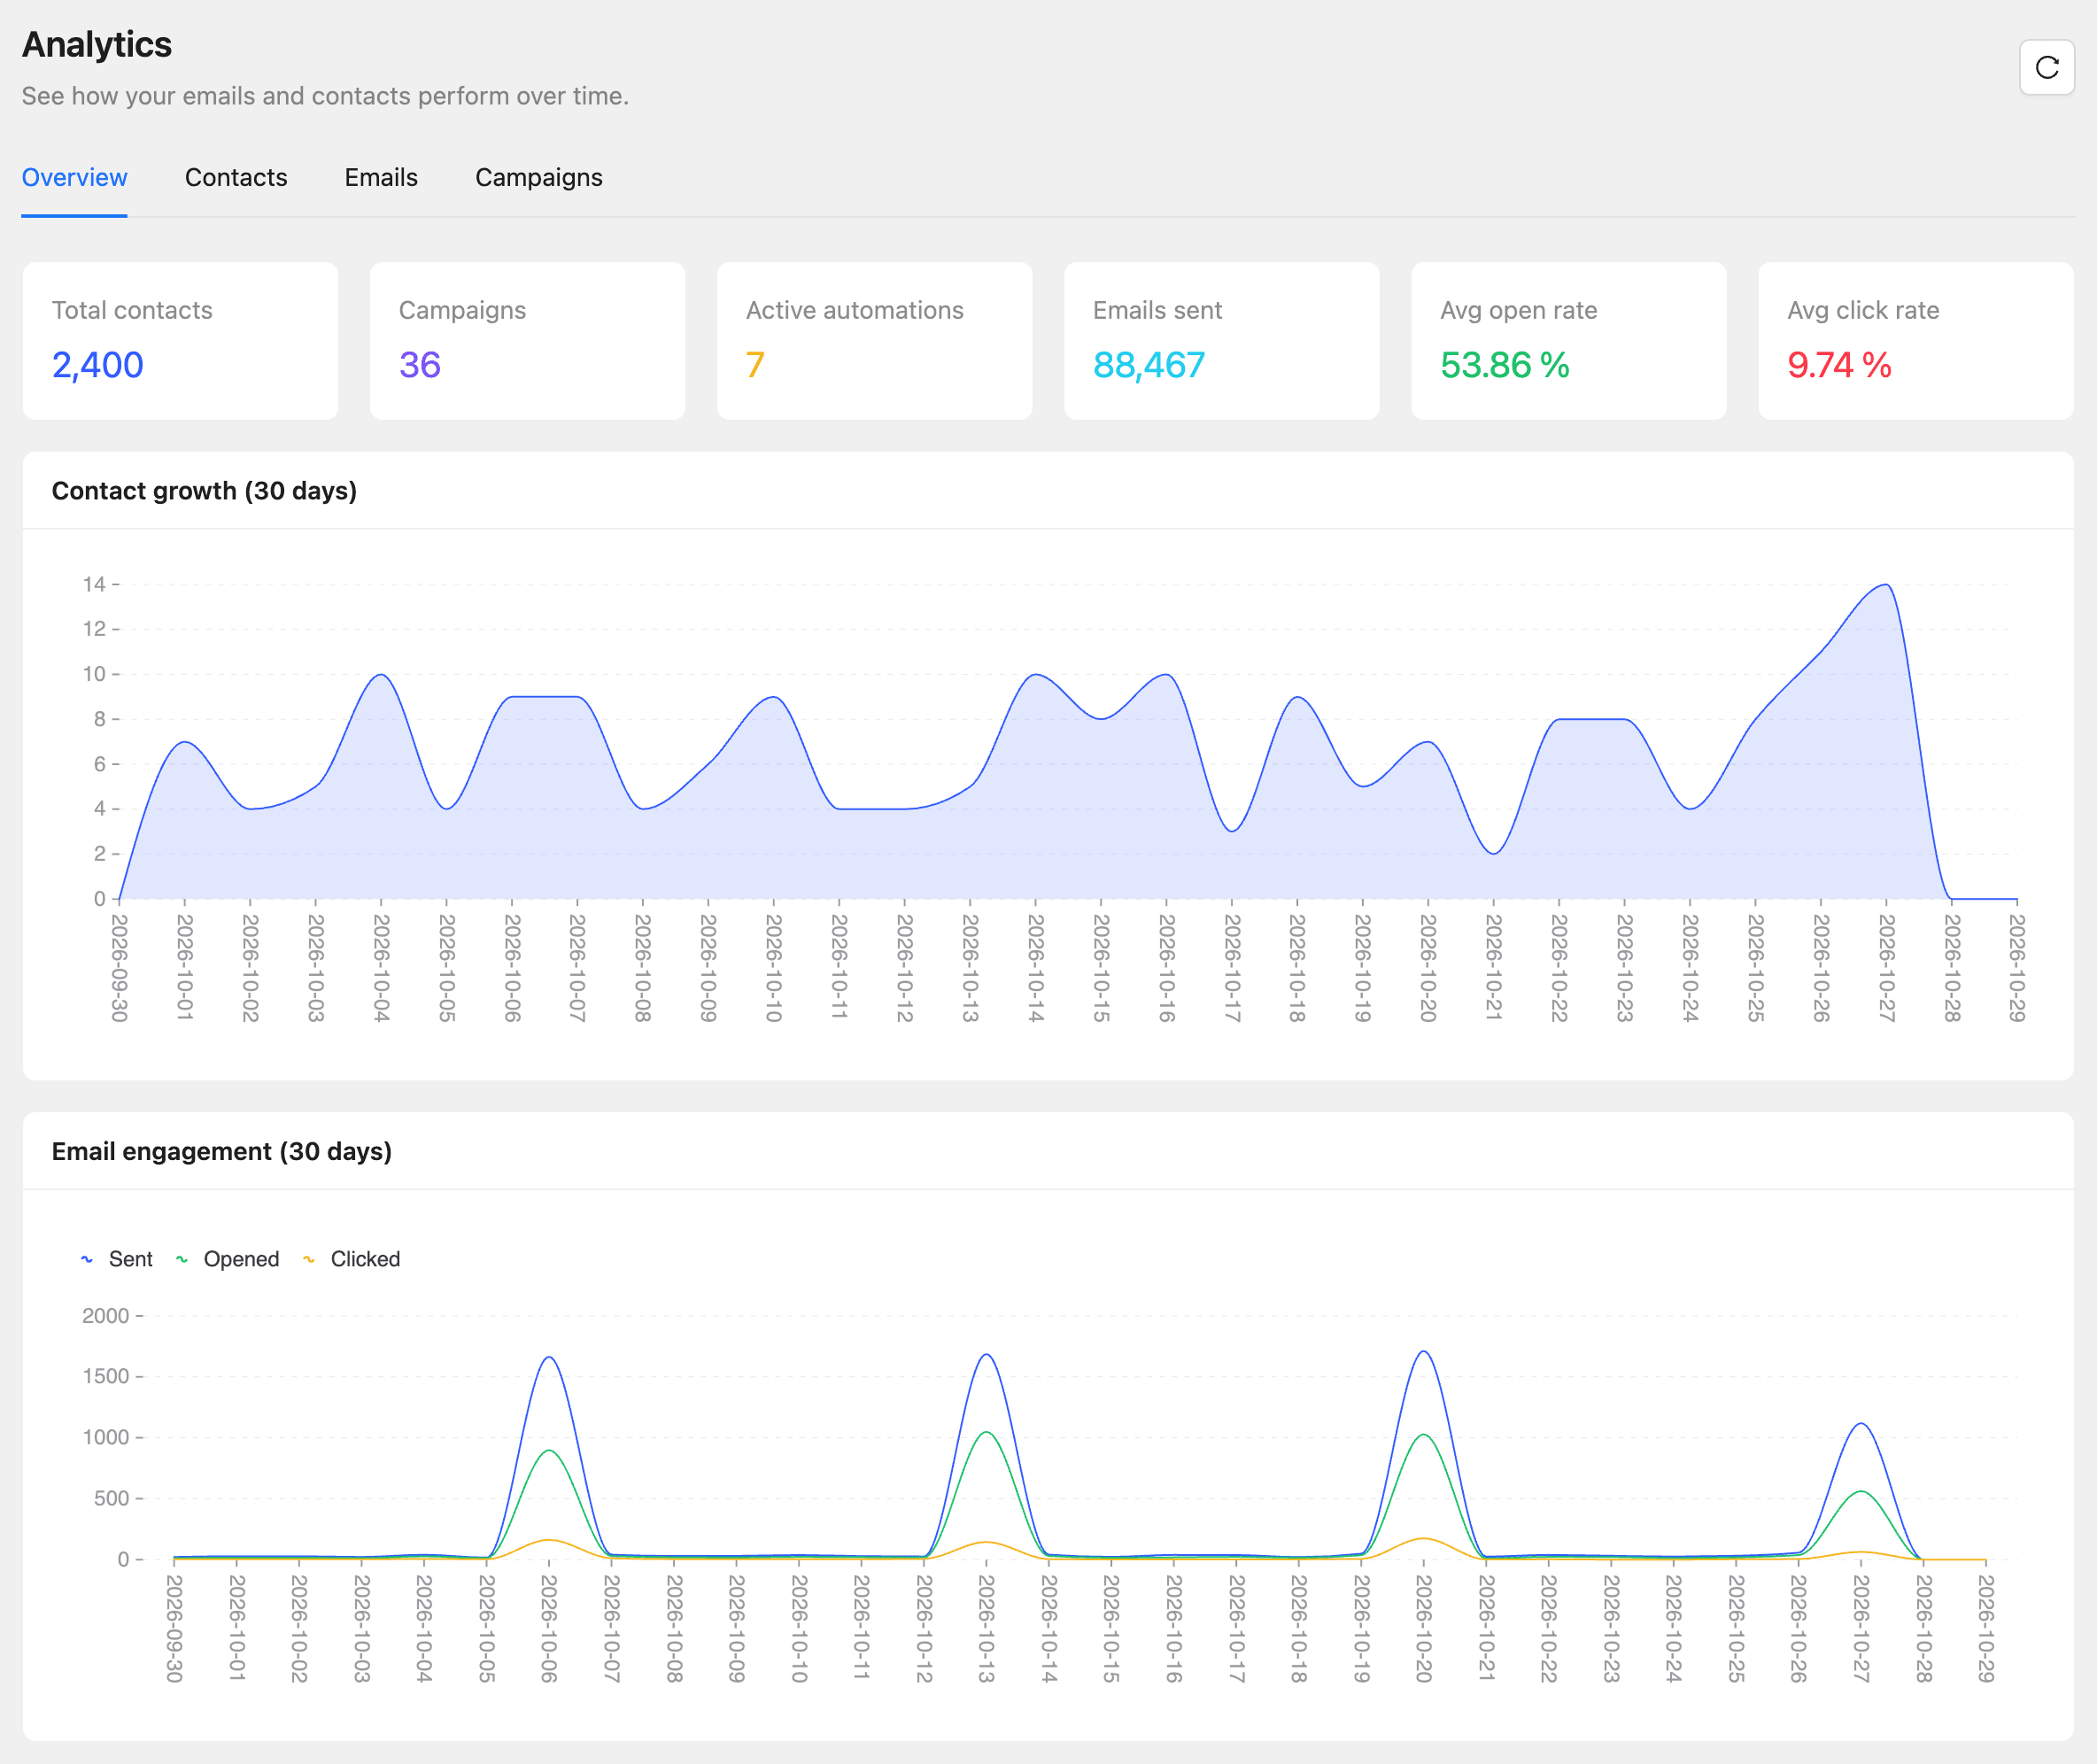The image size is (2097, 1764).
Task: Click the 2026-10-06 label on email engagement axis
Action: [548, 1629]
